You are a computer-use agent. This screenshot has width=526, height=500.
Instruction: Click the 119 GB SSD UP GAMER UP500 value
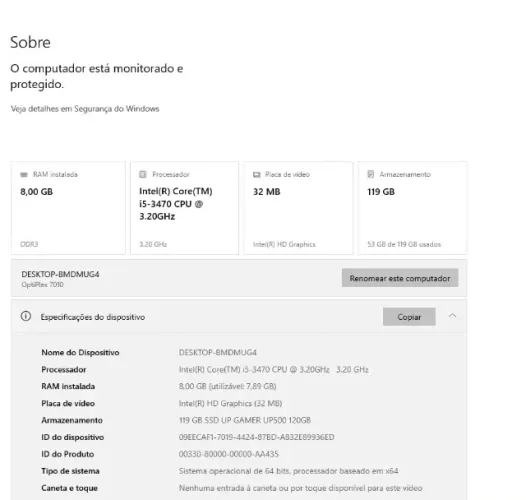(x=245, y=420)
